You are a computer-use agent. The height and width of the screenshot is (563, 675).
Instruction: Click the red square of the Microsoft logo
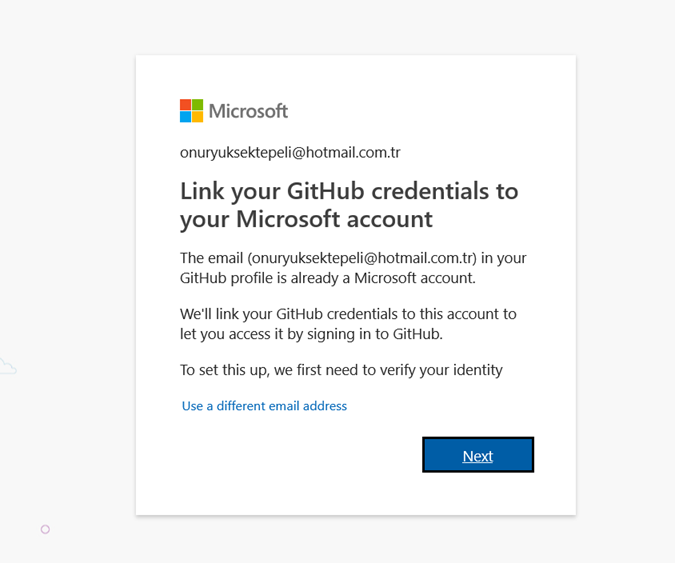click(186, 105)
